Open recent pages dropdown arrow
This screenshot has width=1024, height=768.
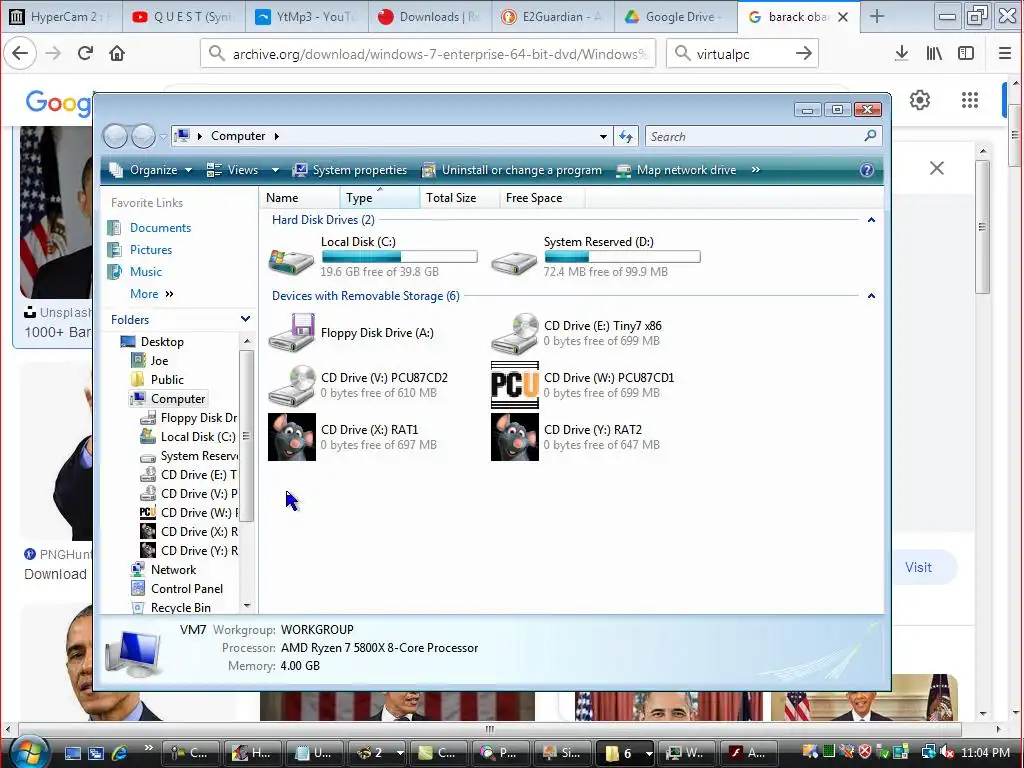[163, 137]
